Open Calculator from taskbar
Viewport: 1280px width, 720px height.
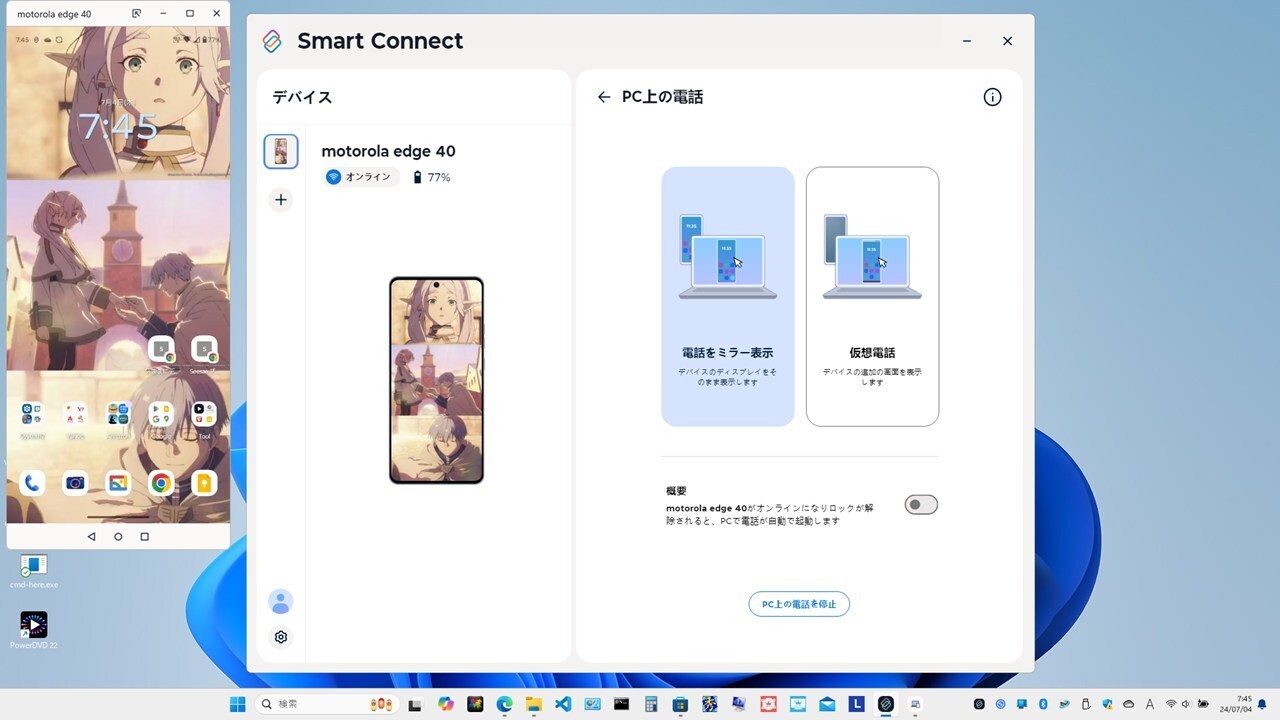(x=651, y=704)
